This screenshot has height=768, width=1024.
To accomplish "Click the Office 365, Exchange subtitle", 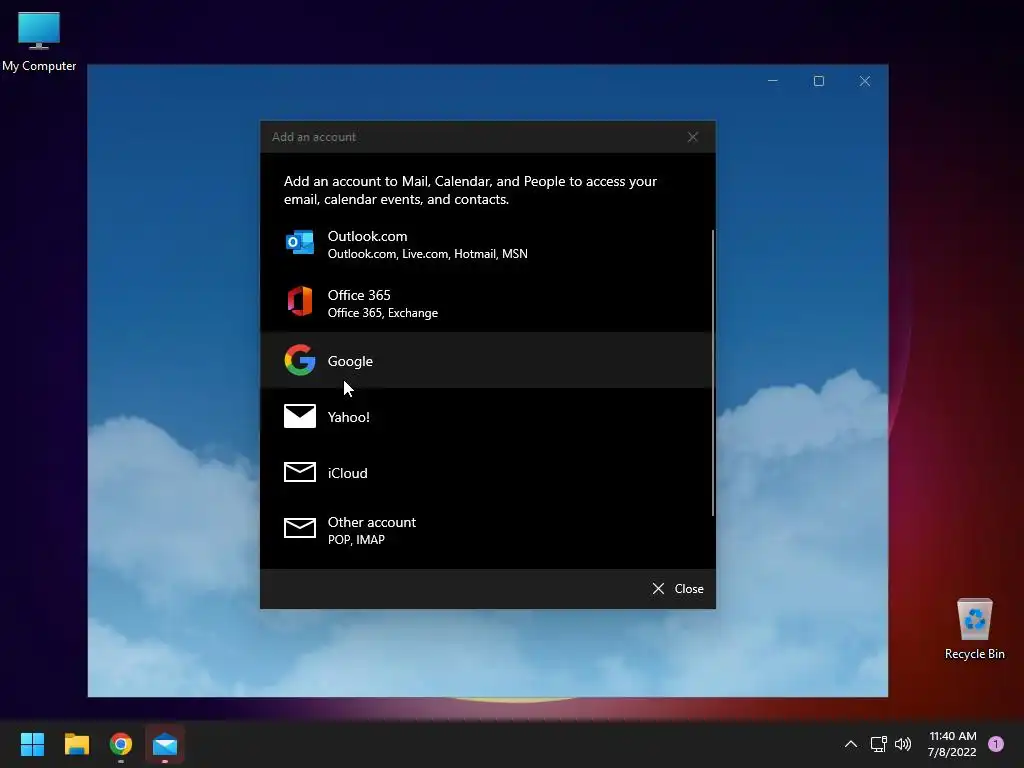I will (x=383, y=313).
